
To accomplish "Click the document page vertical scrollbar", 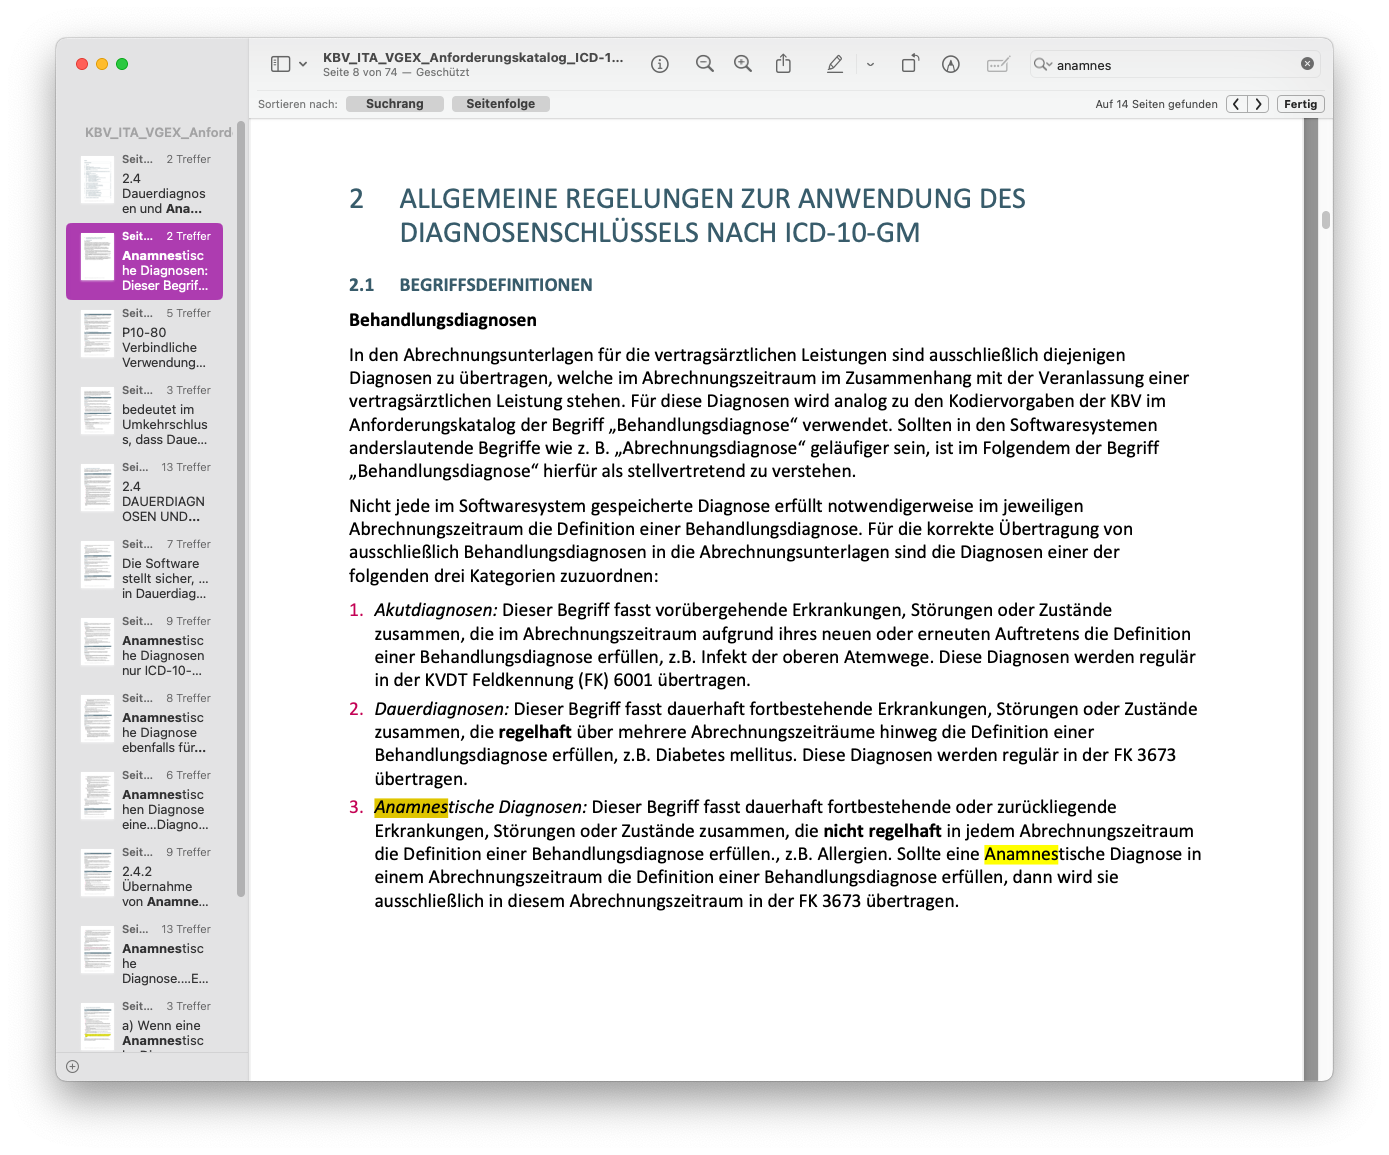I will click(x=1325, y=220).
